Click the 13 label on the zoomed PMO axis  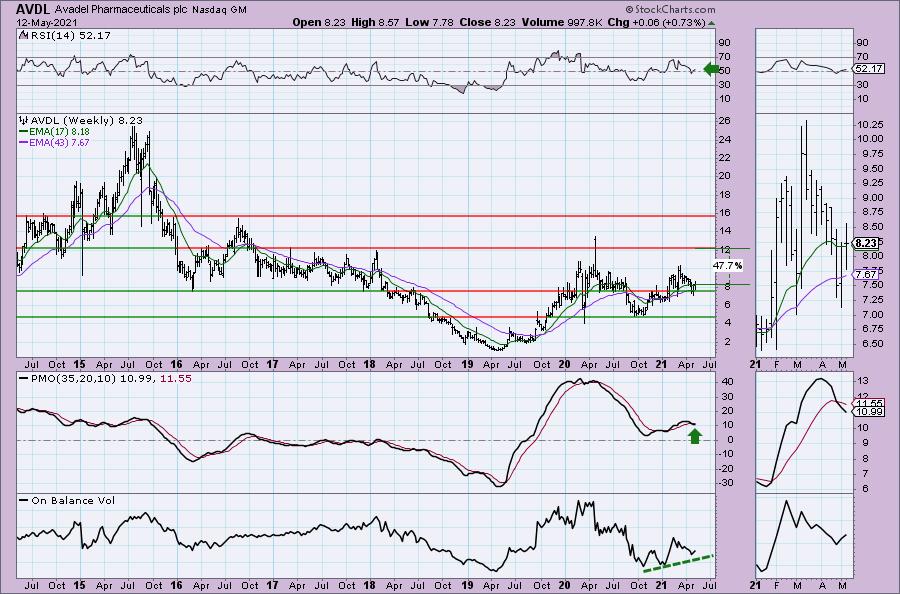863,381
